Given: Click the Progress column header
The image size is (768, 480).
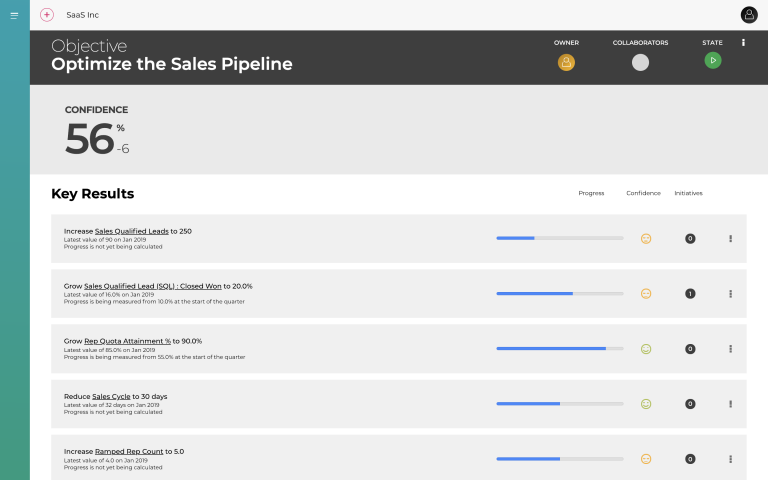Looking at the screenshot, I should click(x=591, y=193).
